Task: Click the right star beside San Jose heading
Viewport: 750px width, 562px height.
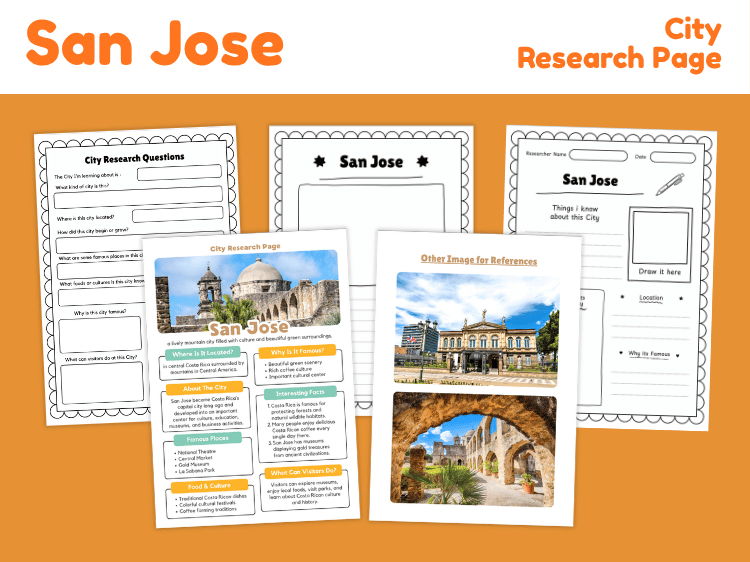Action: point(422,161)
